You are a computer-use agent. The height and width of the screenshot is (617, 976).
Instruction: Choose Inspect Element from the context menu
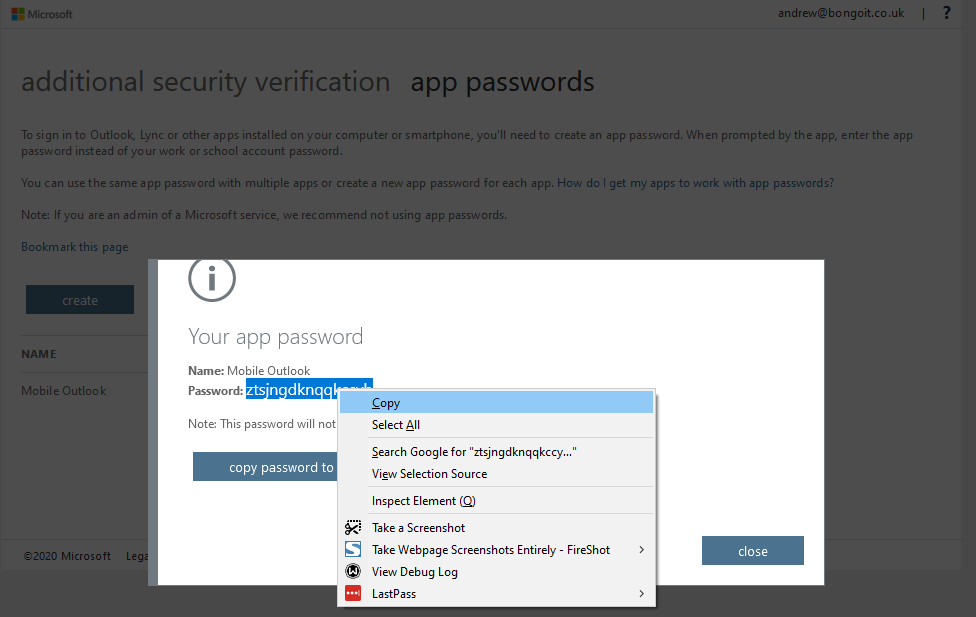(496, 501)
